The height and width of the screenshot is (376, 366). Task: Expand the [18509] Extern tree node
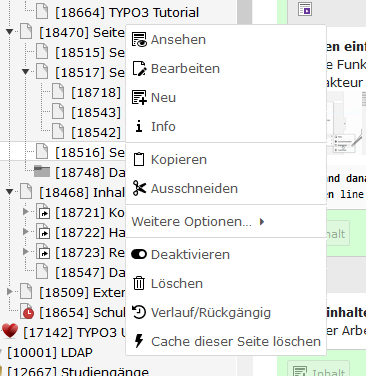click(10, 292)
